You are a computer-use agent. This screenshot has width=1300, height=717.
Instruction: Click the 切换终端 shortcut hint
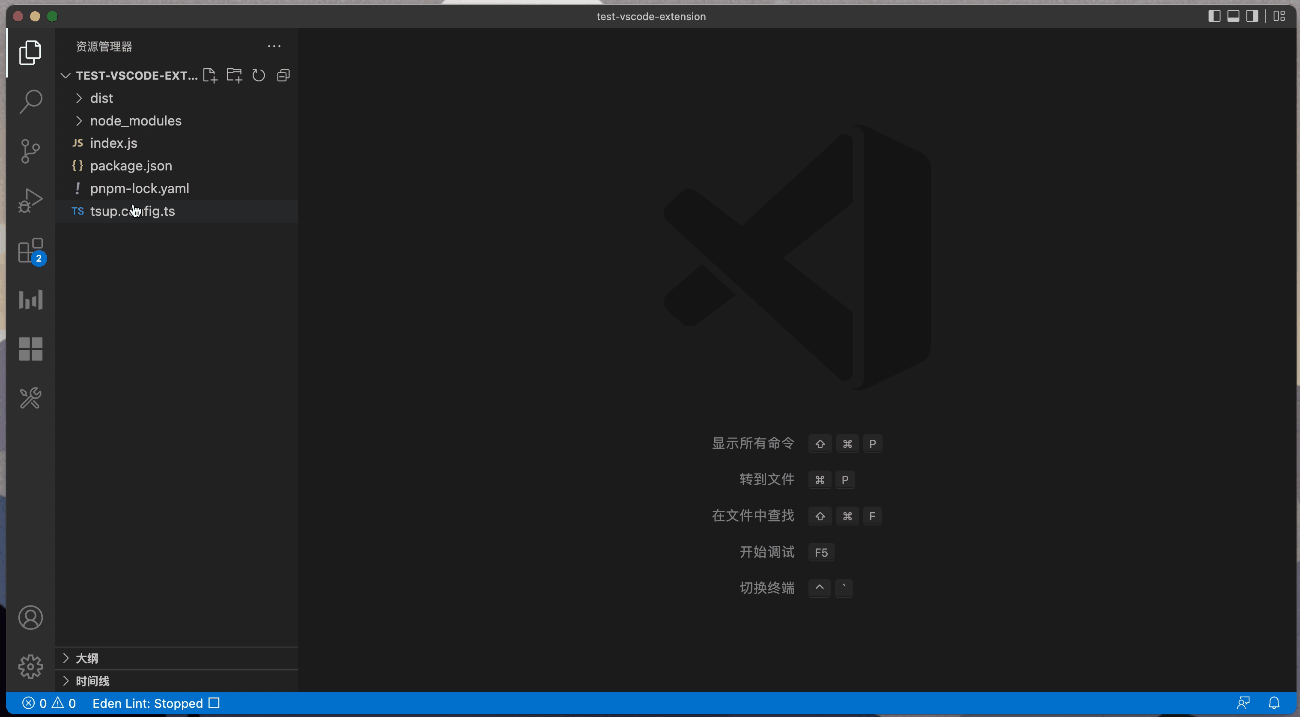[767, 588]
